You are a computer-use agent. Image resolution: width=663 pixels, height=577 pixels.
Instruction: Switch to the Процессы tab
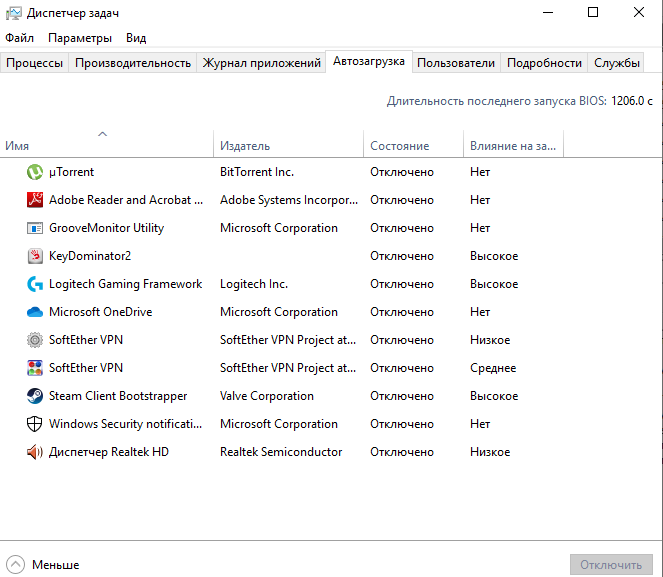click(x=34, y=63)
